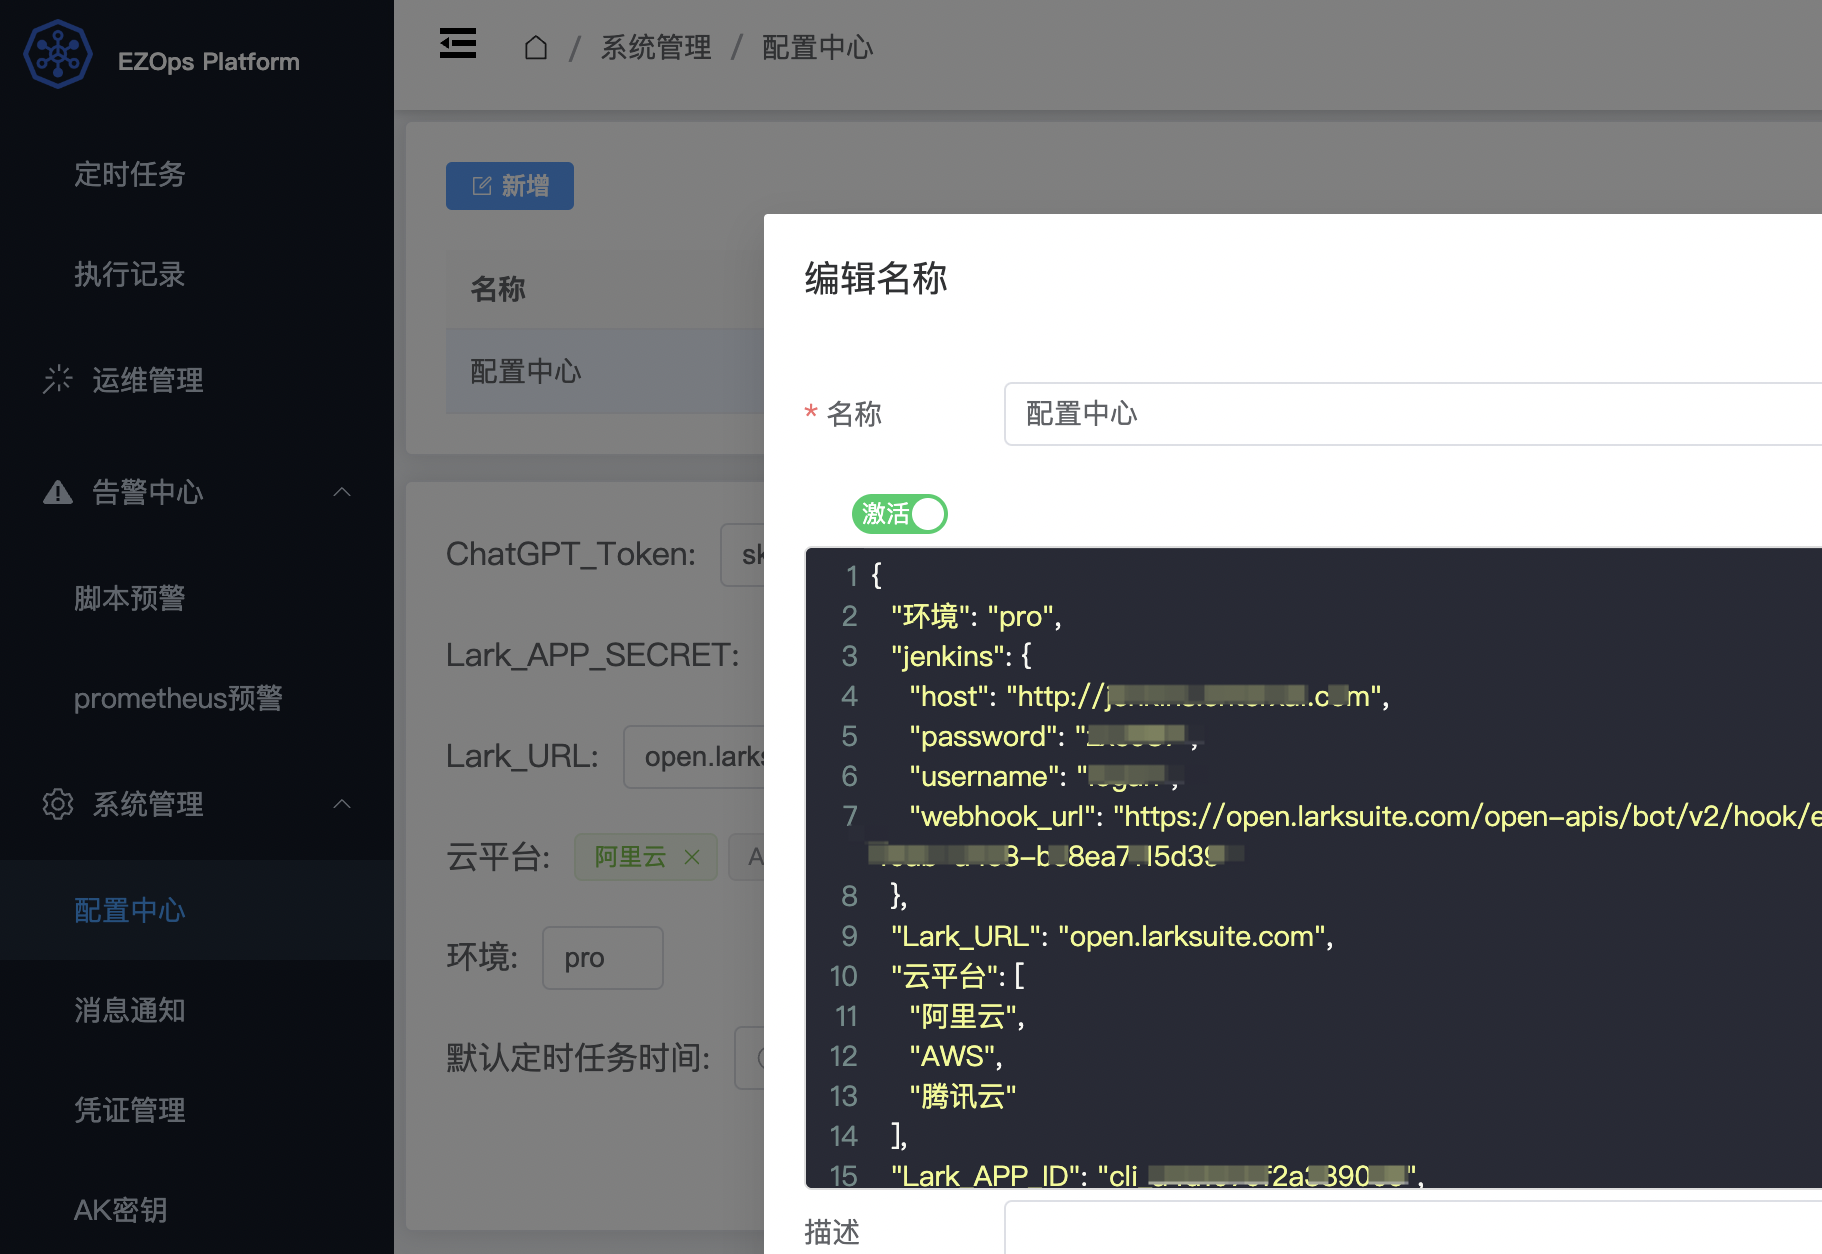Collapse the 系统管理 submenu chevron
The image size is (1822, 1254).
tap(342, 804)
